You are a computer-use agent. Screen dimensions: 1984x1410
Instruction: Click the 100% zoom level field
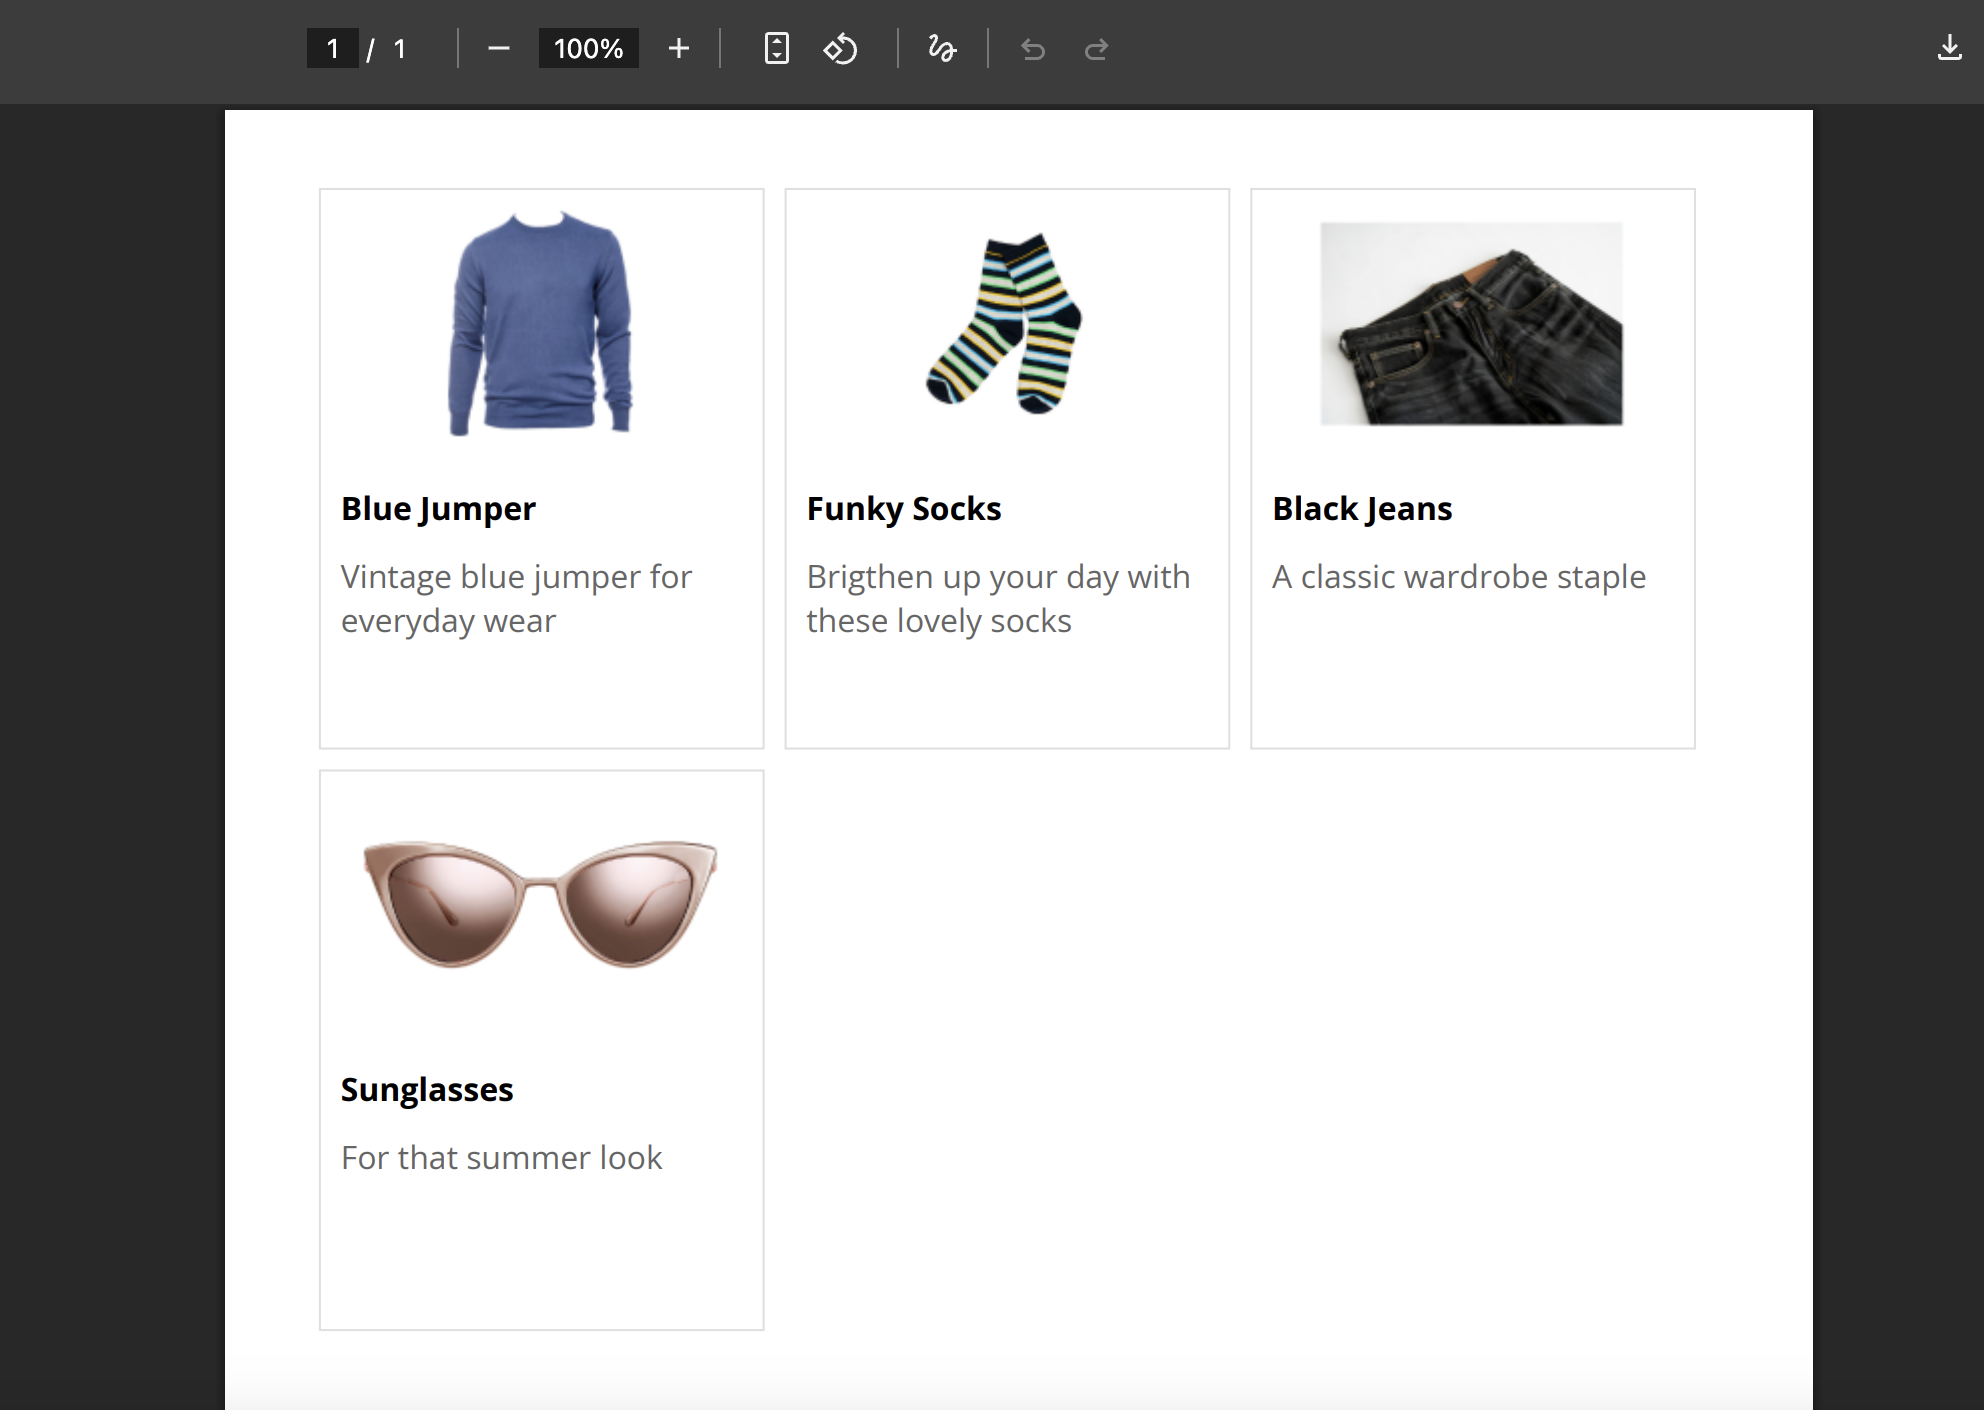tap(588, 49)
